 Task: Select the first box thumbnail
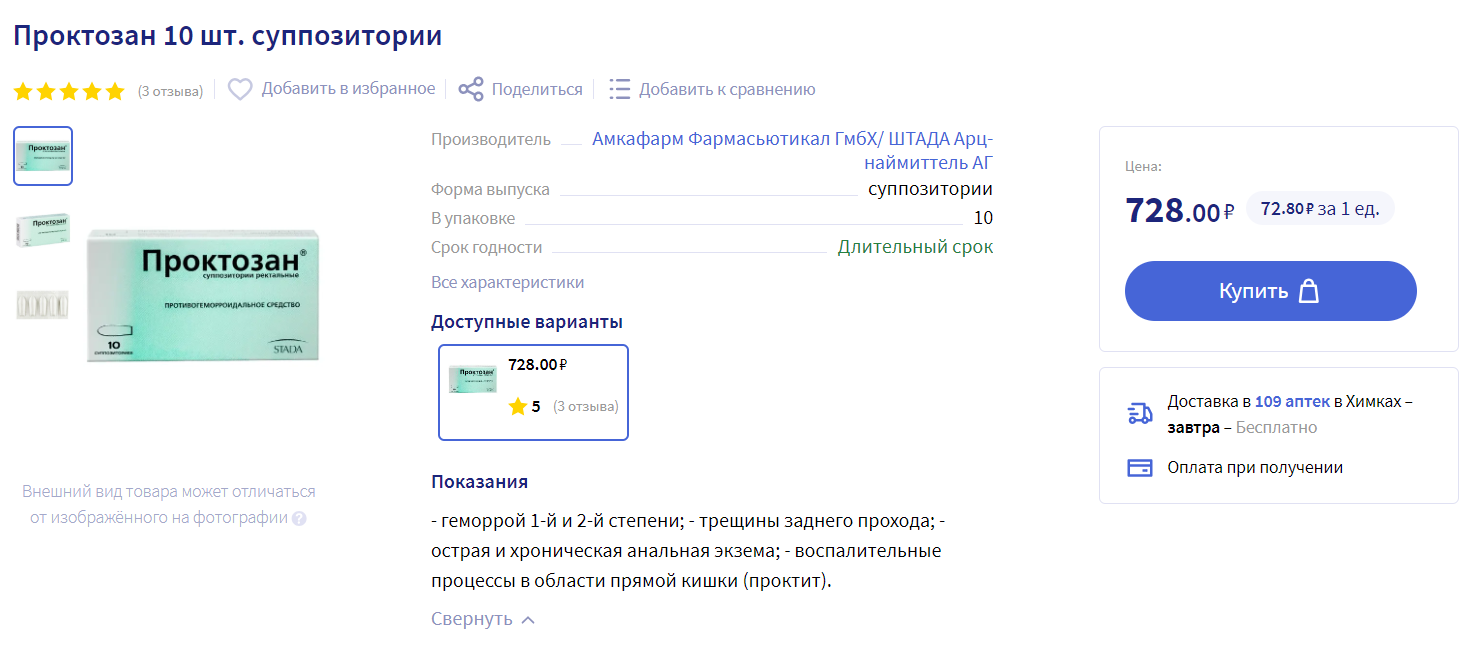coord(43,156)
